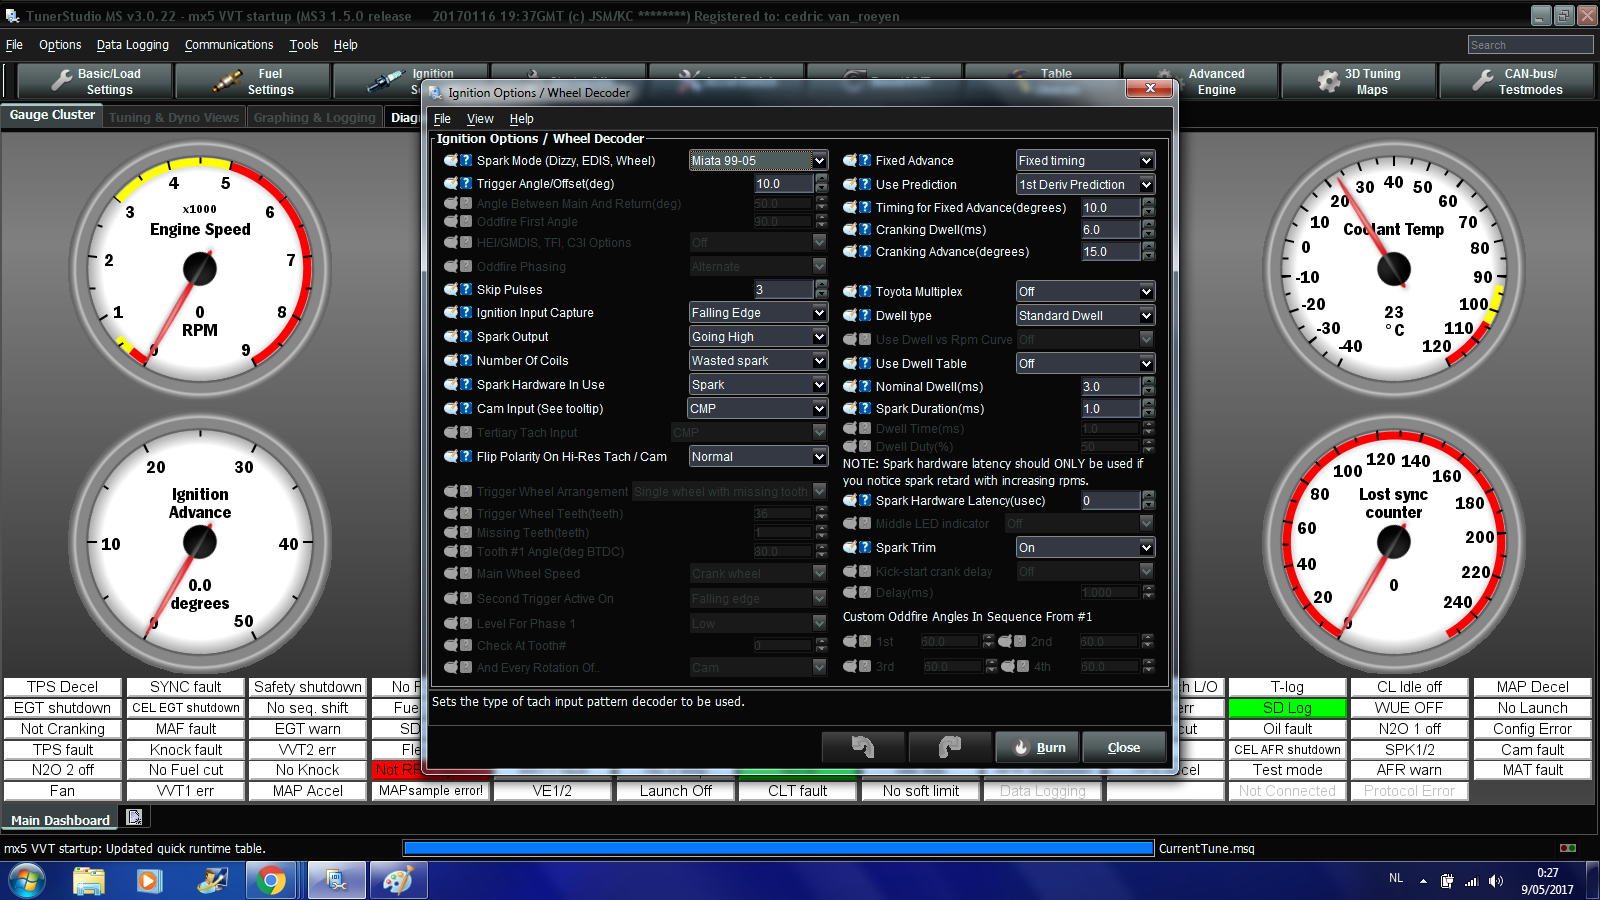Open the CAN-bus/Testmodes toolbar button
The height and width of the screenshot is (900, 1600).
[x=1517, y=81]
